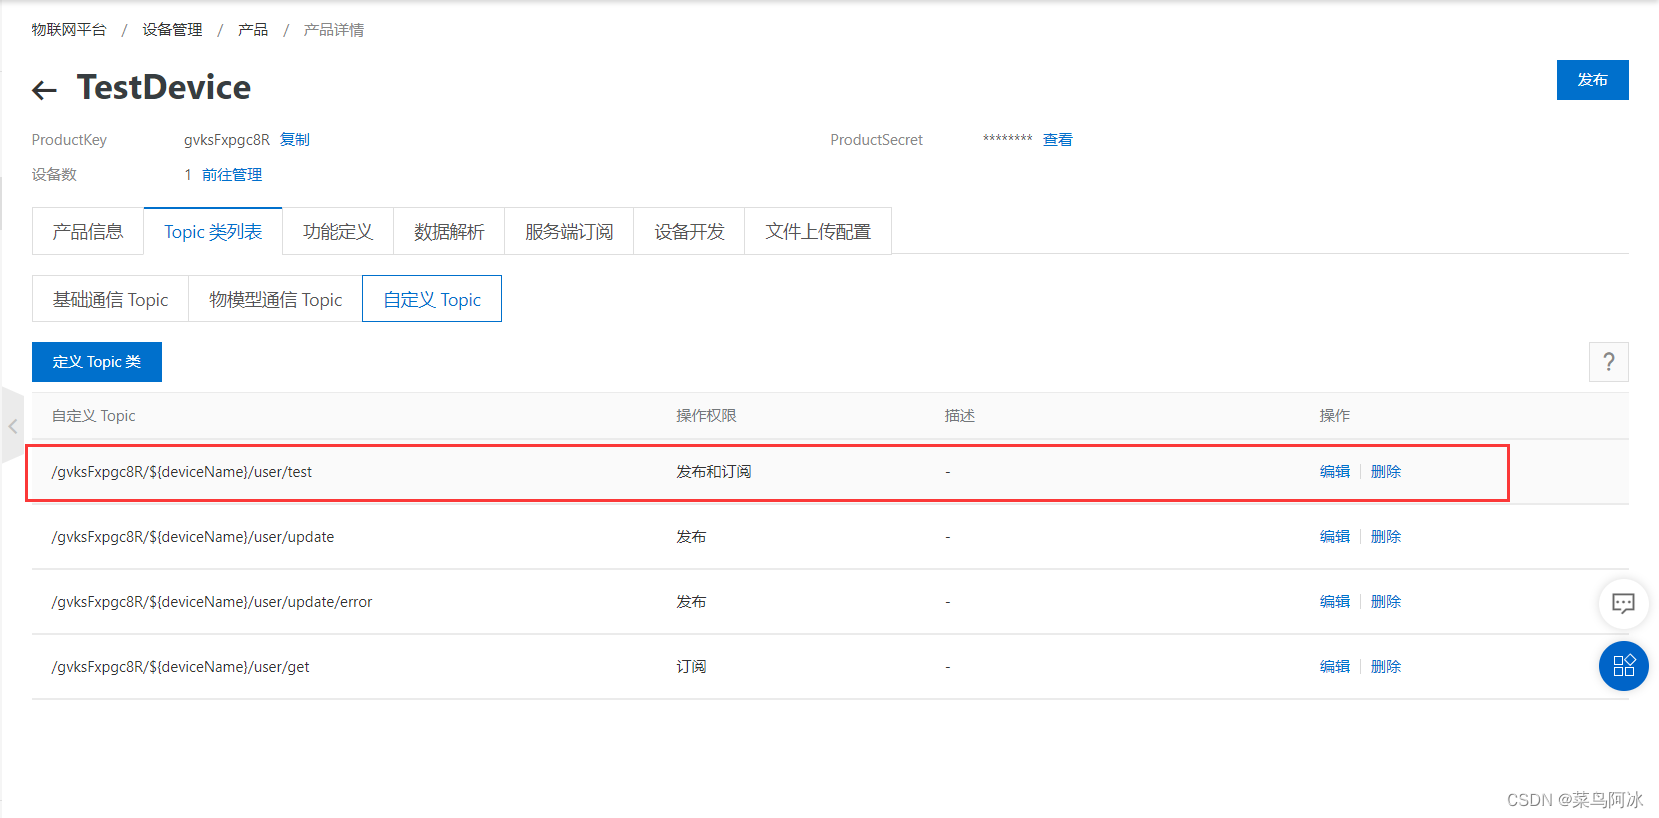
Task: Go to the 设备开发 tab
Action: [689, 232]
